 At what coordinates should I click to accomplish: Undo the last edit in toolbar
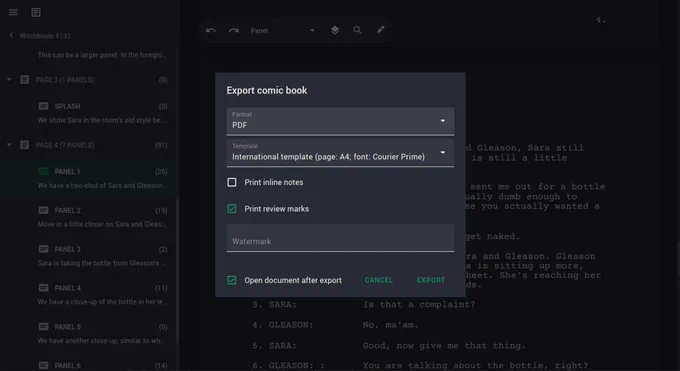coord(211,30)
